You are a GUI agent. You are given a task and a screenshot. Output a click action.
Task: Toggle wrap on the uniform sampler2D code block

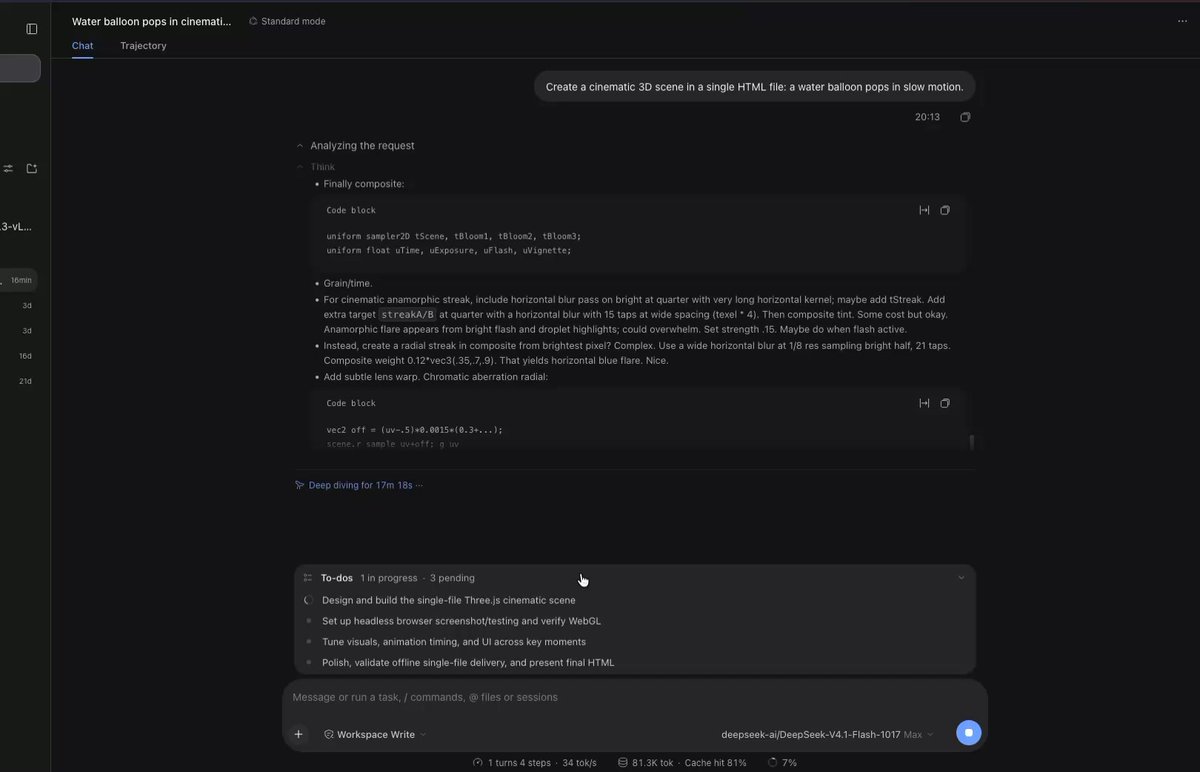click(924, 210)
